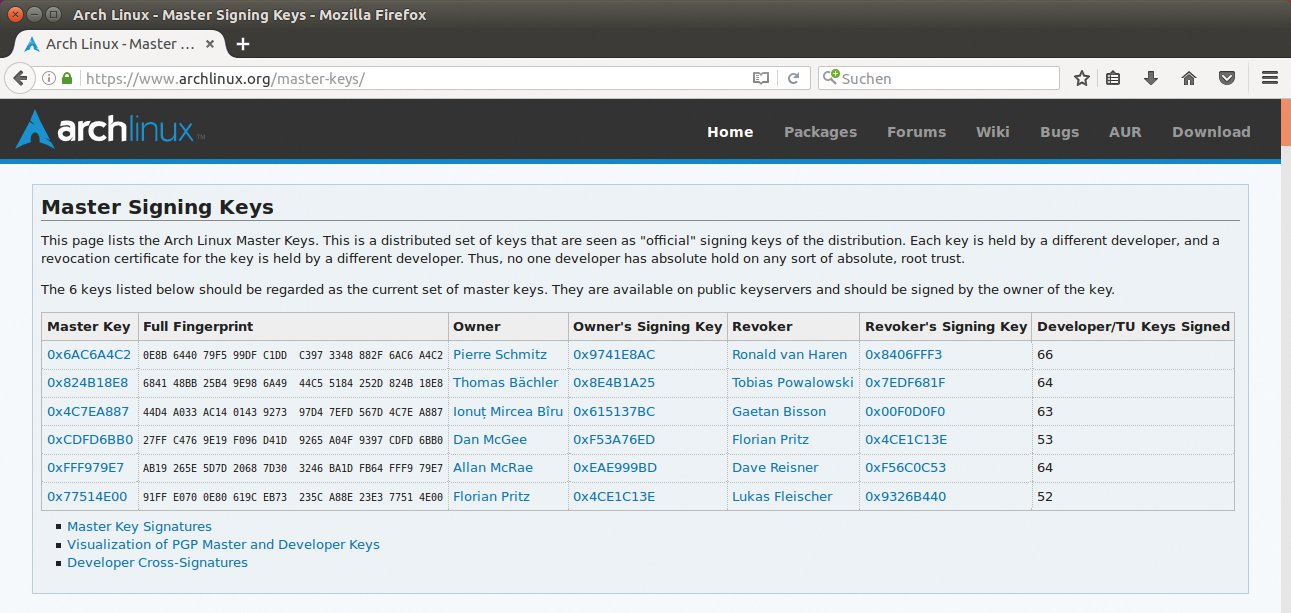The height and width of the screenshot is (613, 1291).
Task: Open the Wiki navigation item
Action: click(x=993, y=132)
